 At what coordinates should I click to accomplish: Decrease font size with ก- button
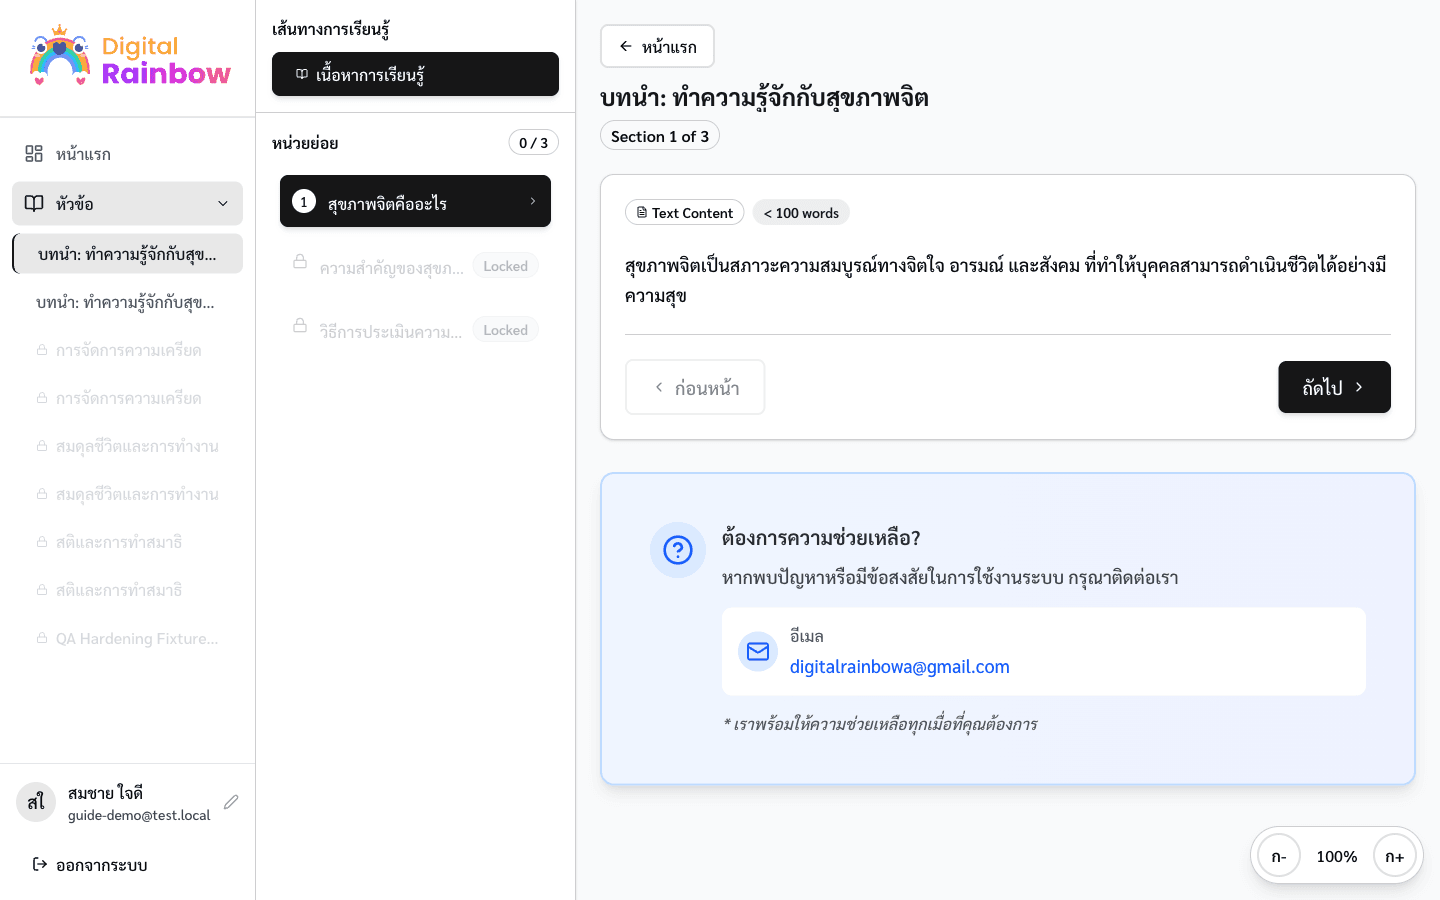1279,856
